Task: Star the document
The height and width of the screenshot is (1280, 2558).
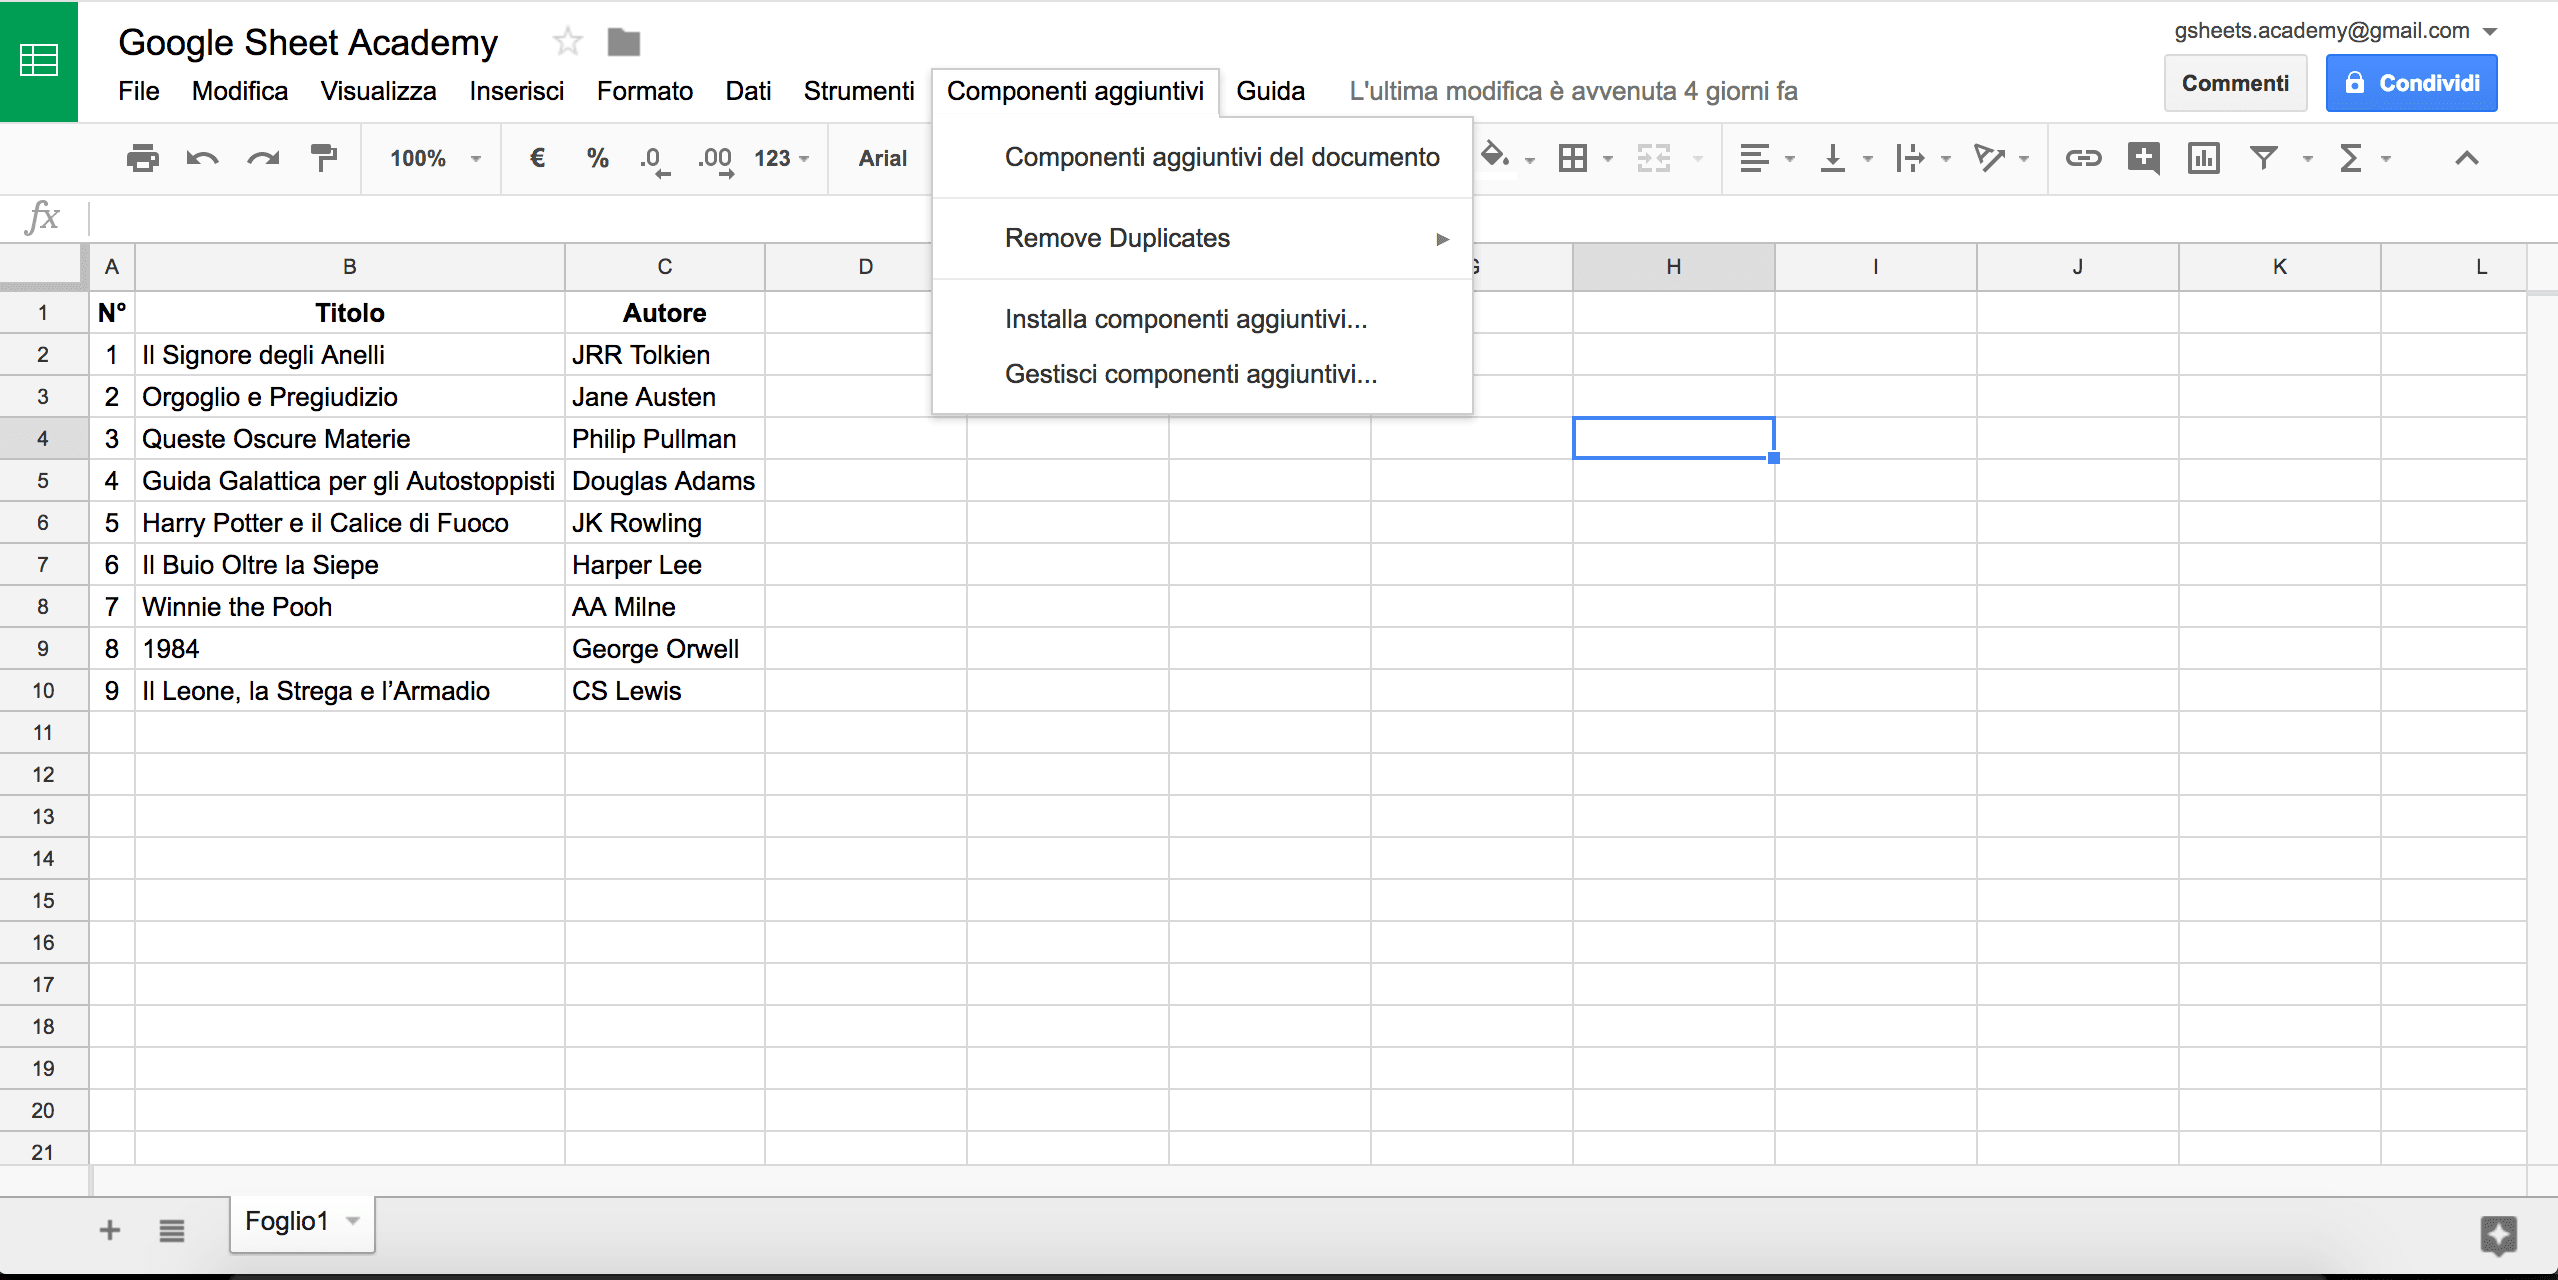Action: pyautogui.click(x=567, y=42)
